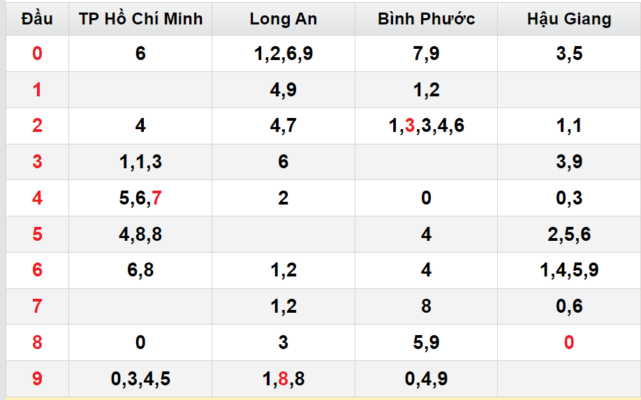Select Hậu Giang cell showing 2,5,6
Viewport: 641px width, 400px height.
click(569, 234)
